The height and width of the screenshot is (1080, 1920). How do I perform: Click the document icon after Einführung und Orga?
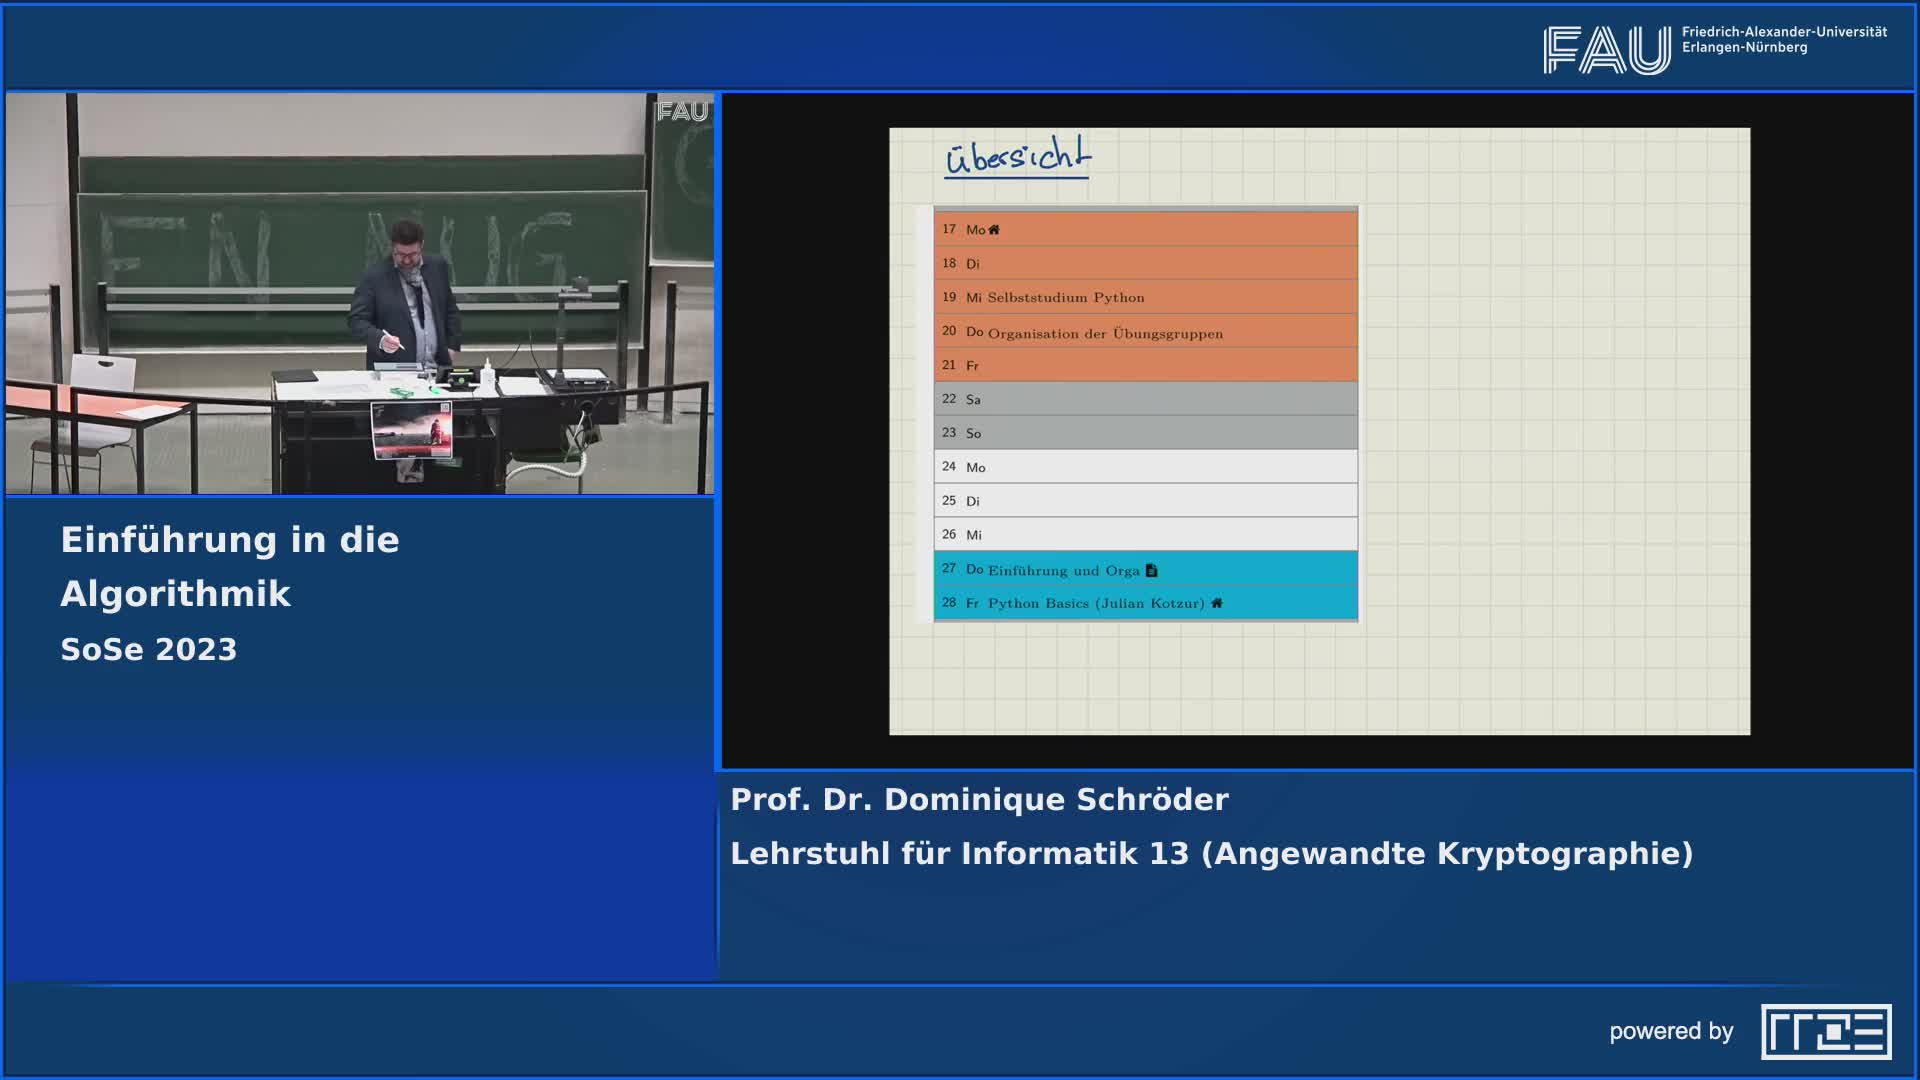tap(1151, 571)
